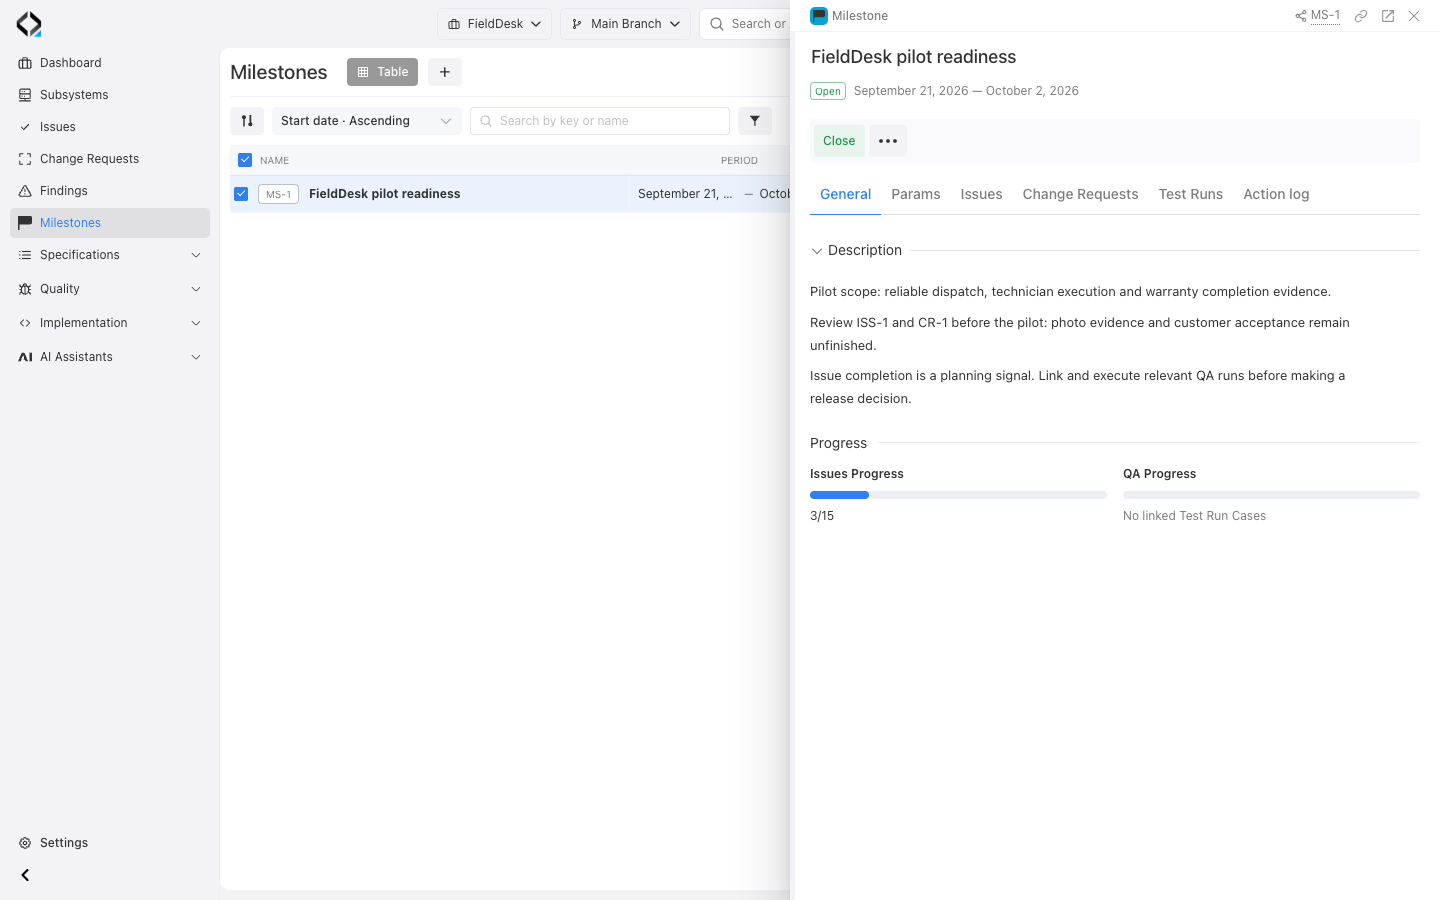
Task: Select the Table view button
Action: (x=382, y=72)
